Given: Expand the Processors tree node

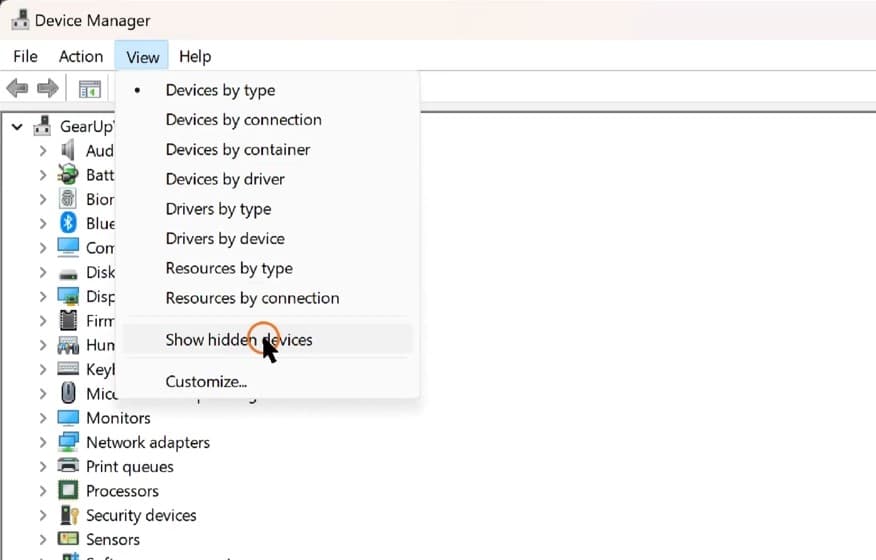Looking at the screenshot, I should tap(43, 491).
